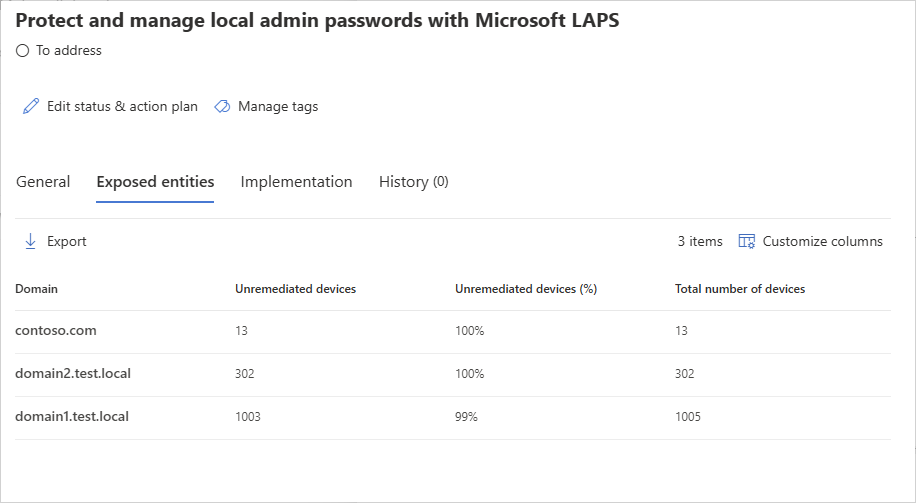
Task: Select the To address status circle
Action: [23, 50]
